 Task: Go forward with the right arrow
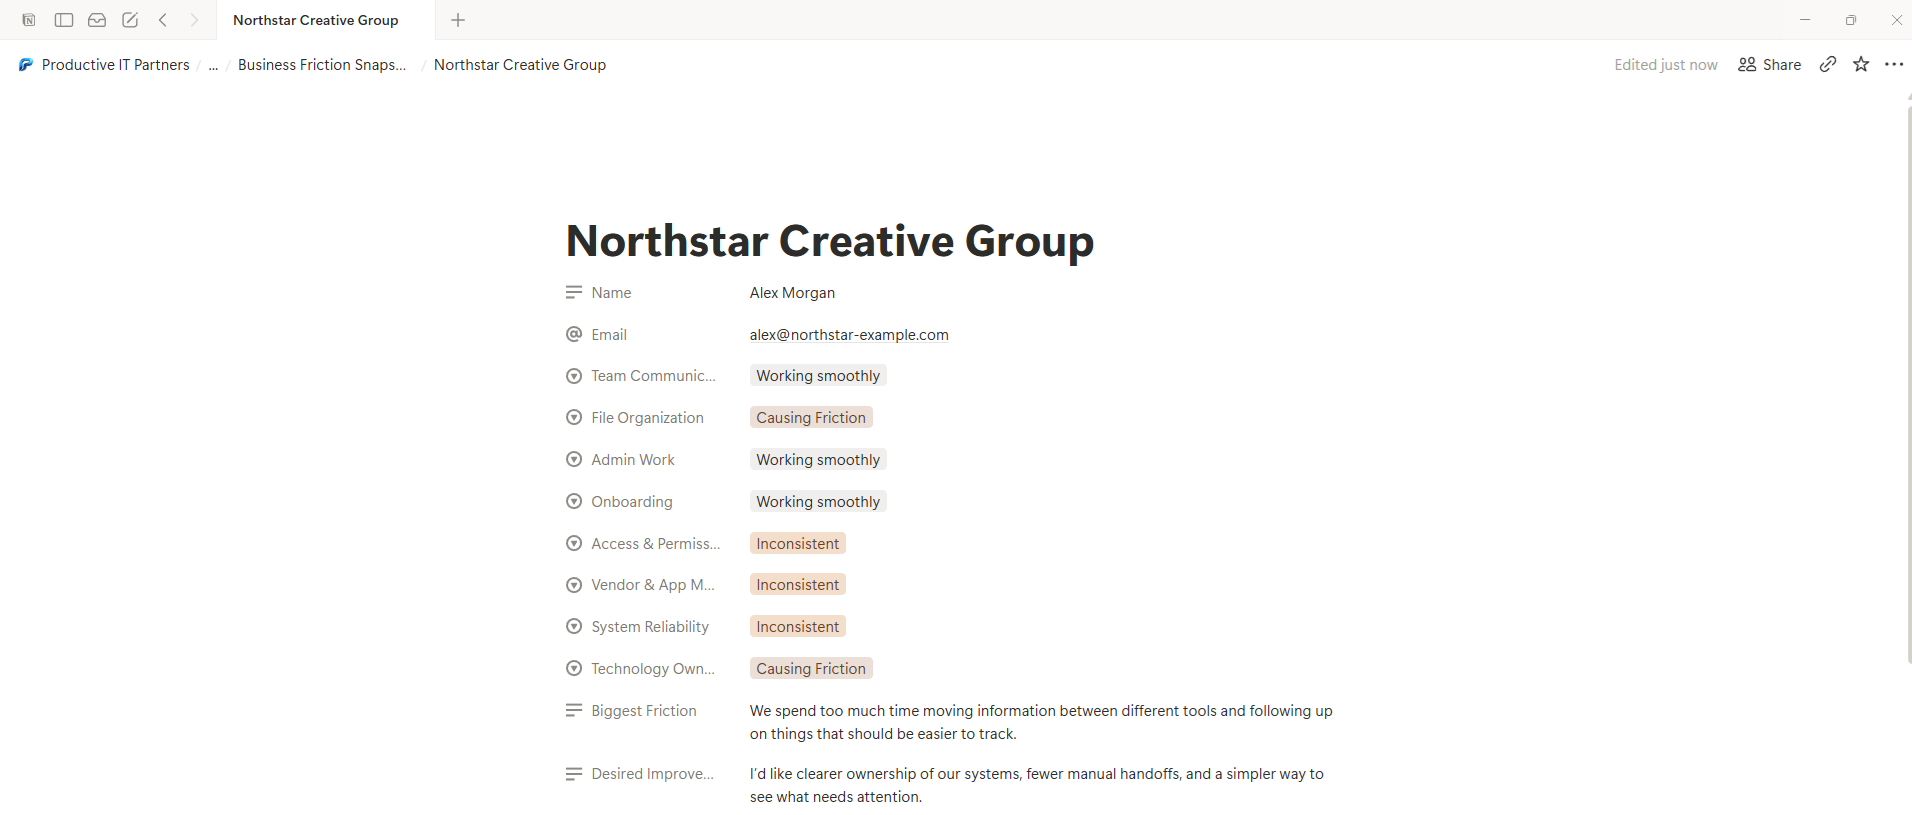(x=195, y=20)
